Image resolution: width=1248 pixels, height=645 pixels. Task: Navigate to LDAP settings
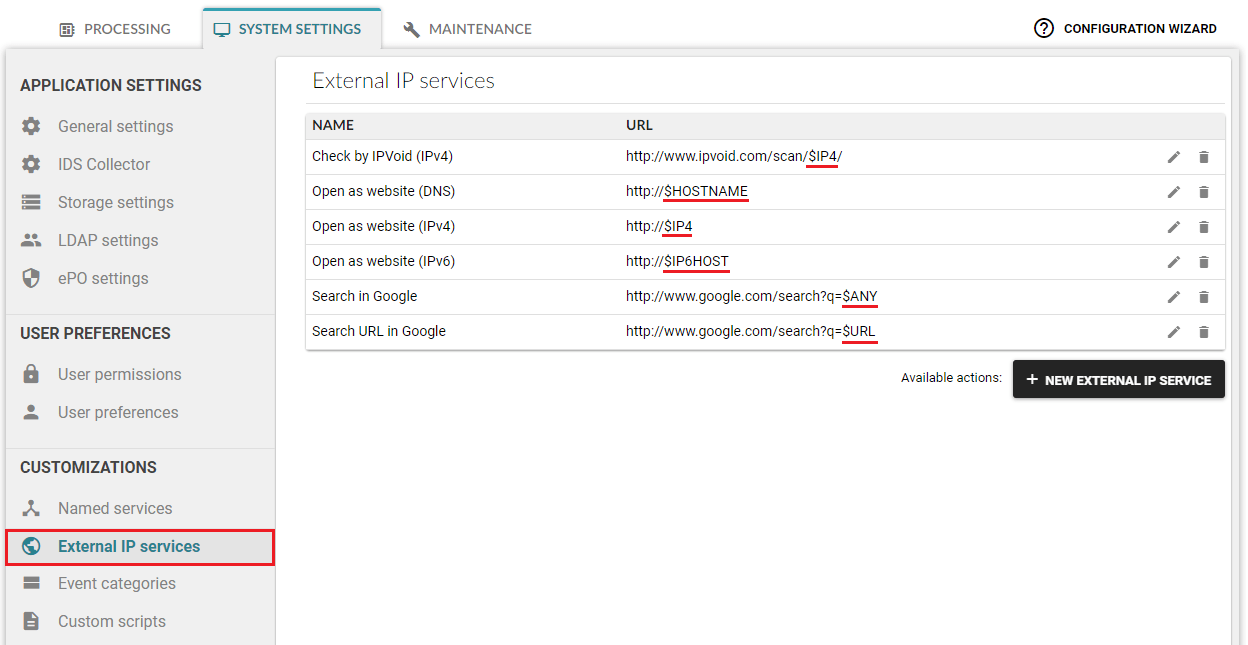coord(108,240)
